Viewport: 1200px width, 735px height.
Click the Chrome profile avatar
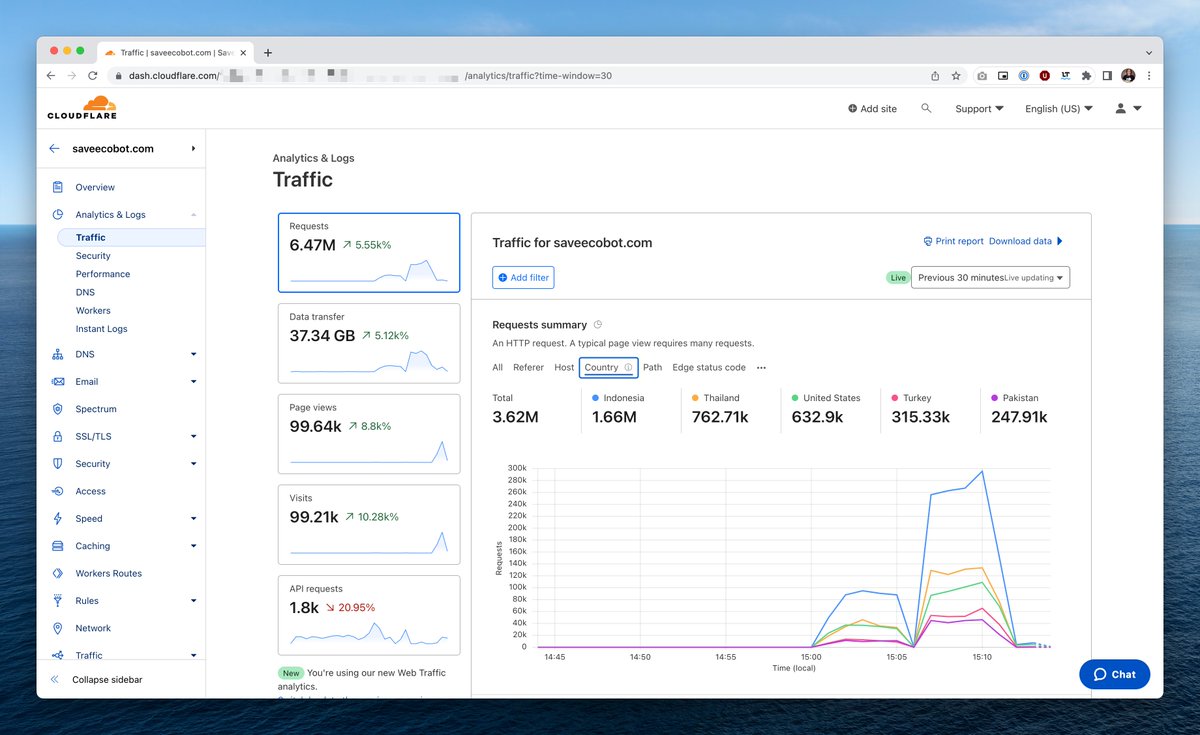click(x=1128, y=75)
